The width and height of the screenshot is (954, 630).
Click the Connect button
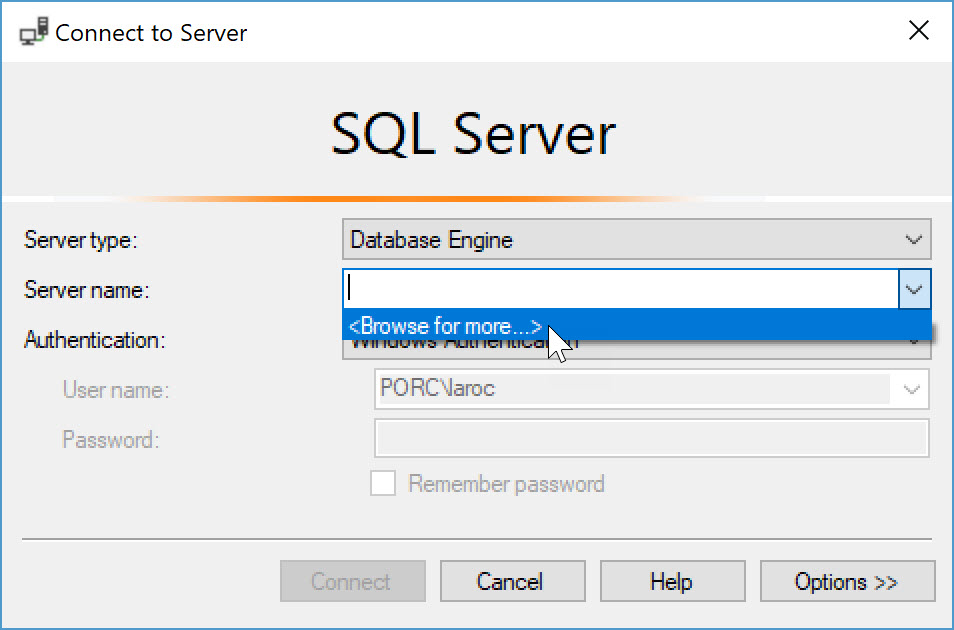352,581
